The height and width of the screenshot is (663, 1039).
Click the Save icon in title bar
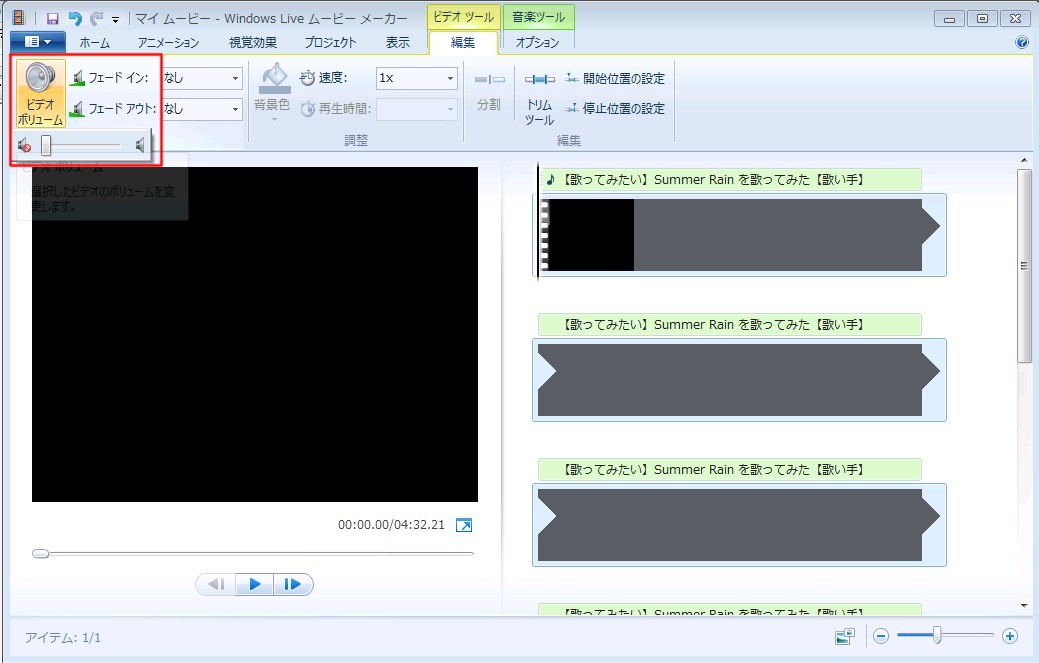click(53, 18)
